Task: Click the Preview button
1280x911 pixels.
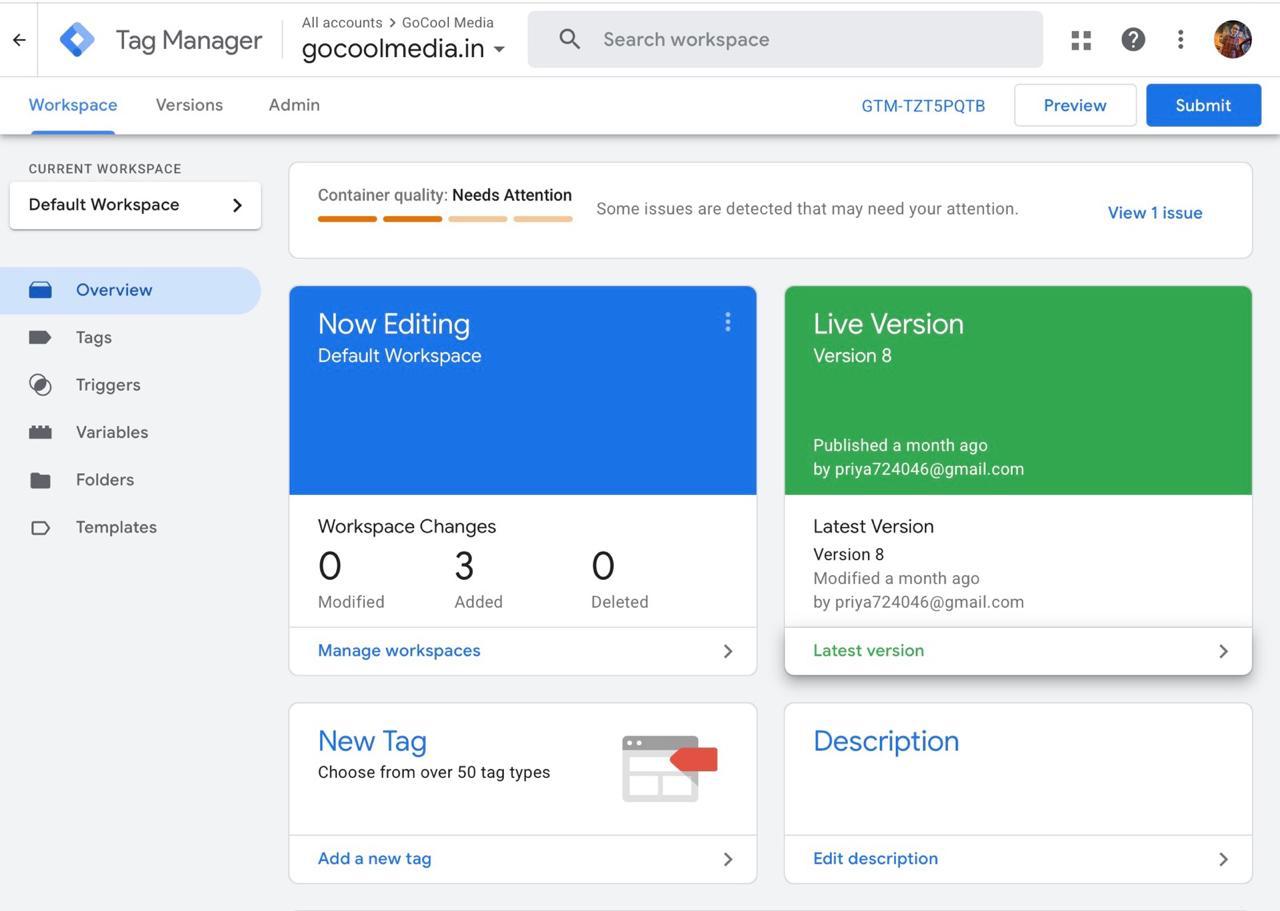Action: click(x=1075, y=105)
